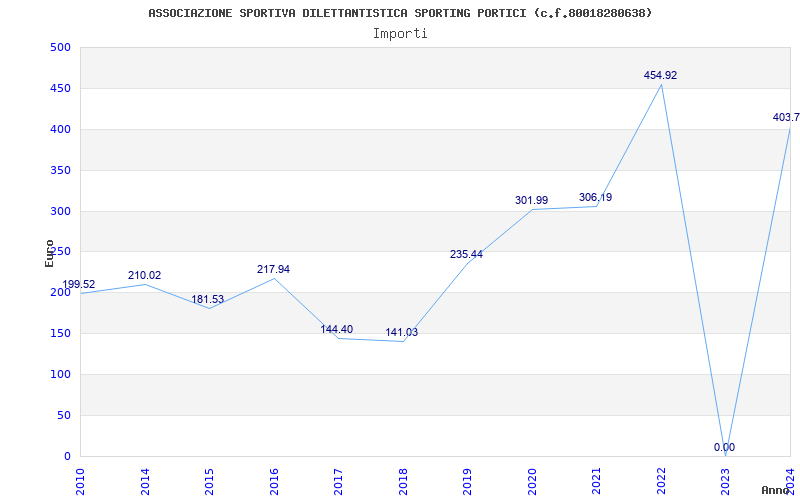The width and height of the screenshot is (800, 500).
Task: Click the 350 y-axis tick label
Action: 60,170
